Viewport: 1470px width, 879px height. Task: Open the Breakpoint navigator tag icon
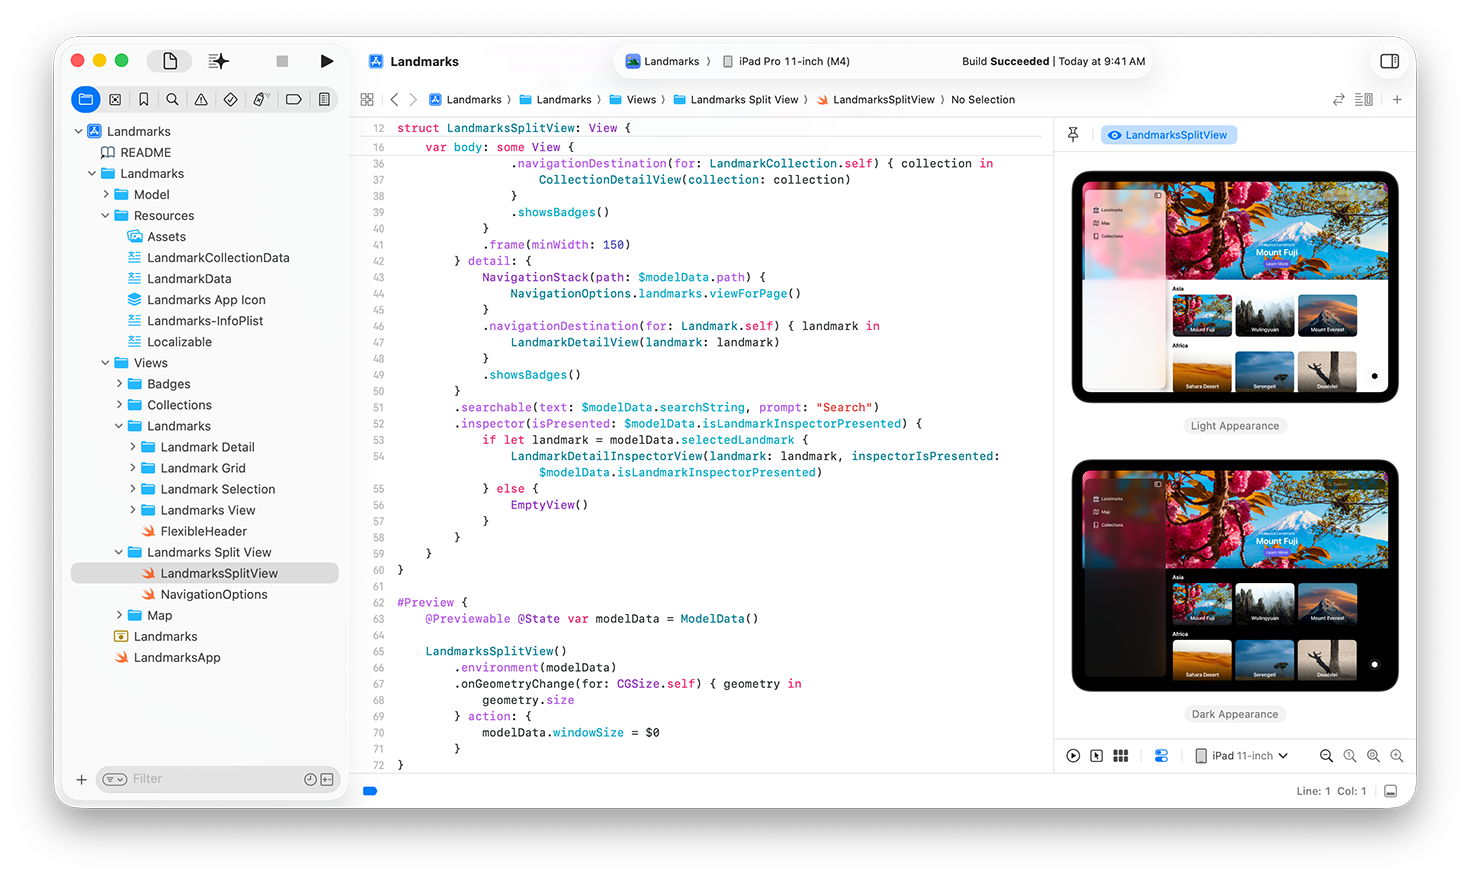coord(293,100)
